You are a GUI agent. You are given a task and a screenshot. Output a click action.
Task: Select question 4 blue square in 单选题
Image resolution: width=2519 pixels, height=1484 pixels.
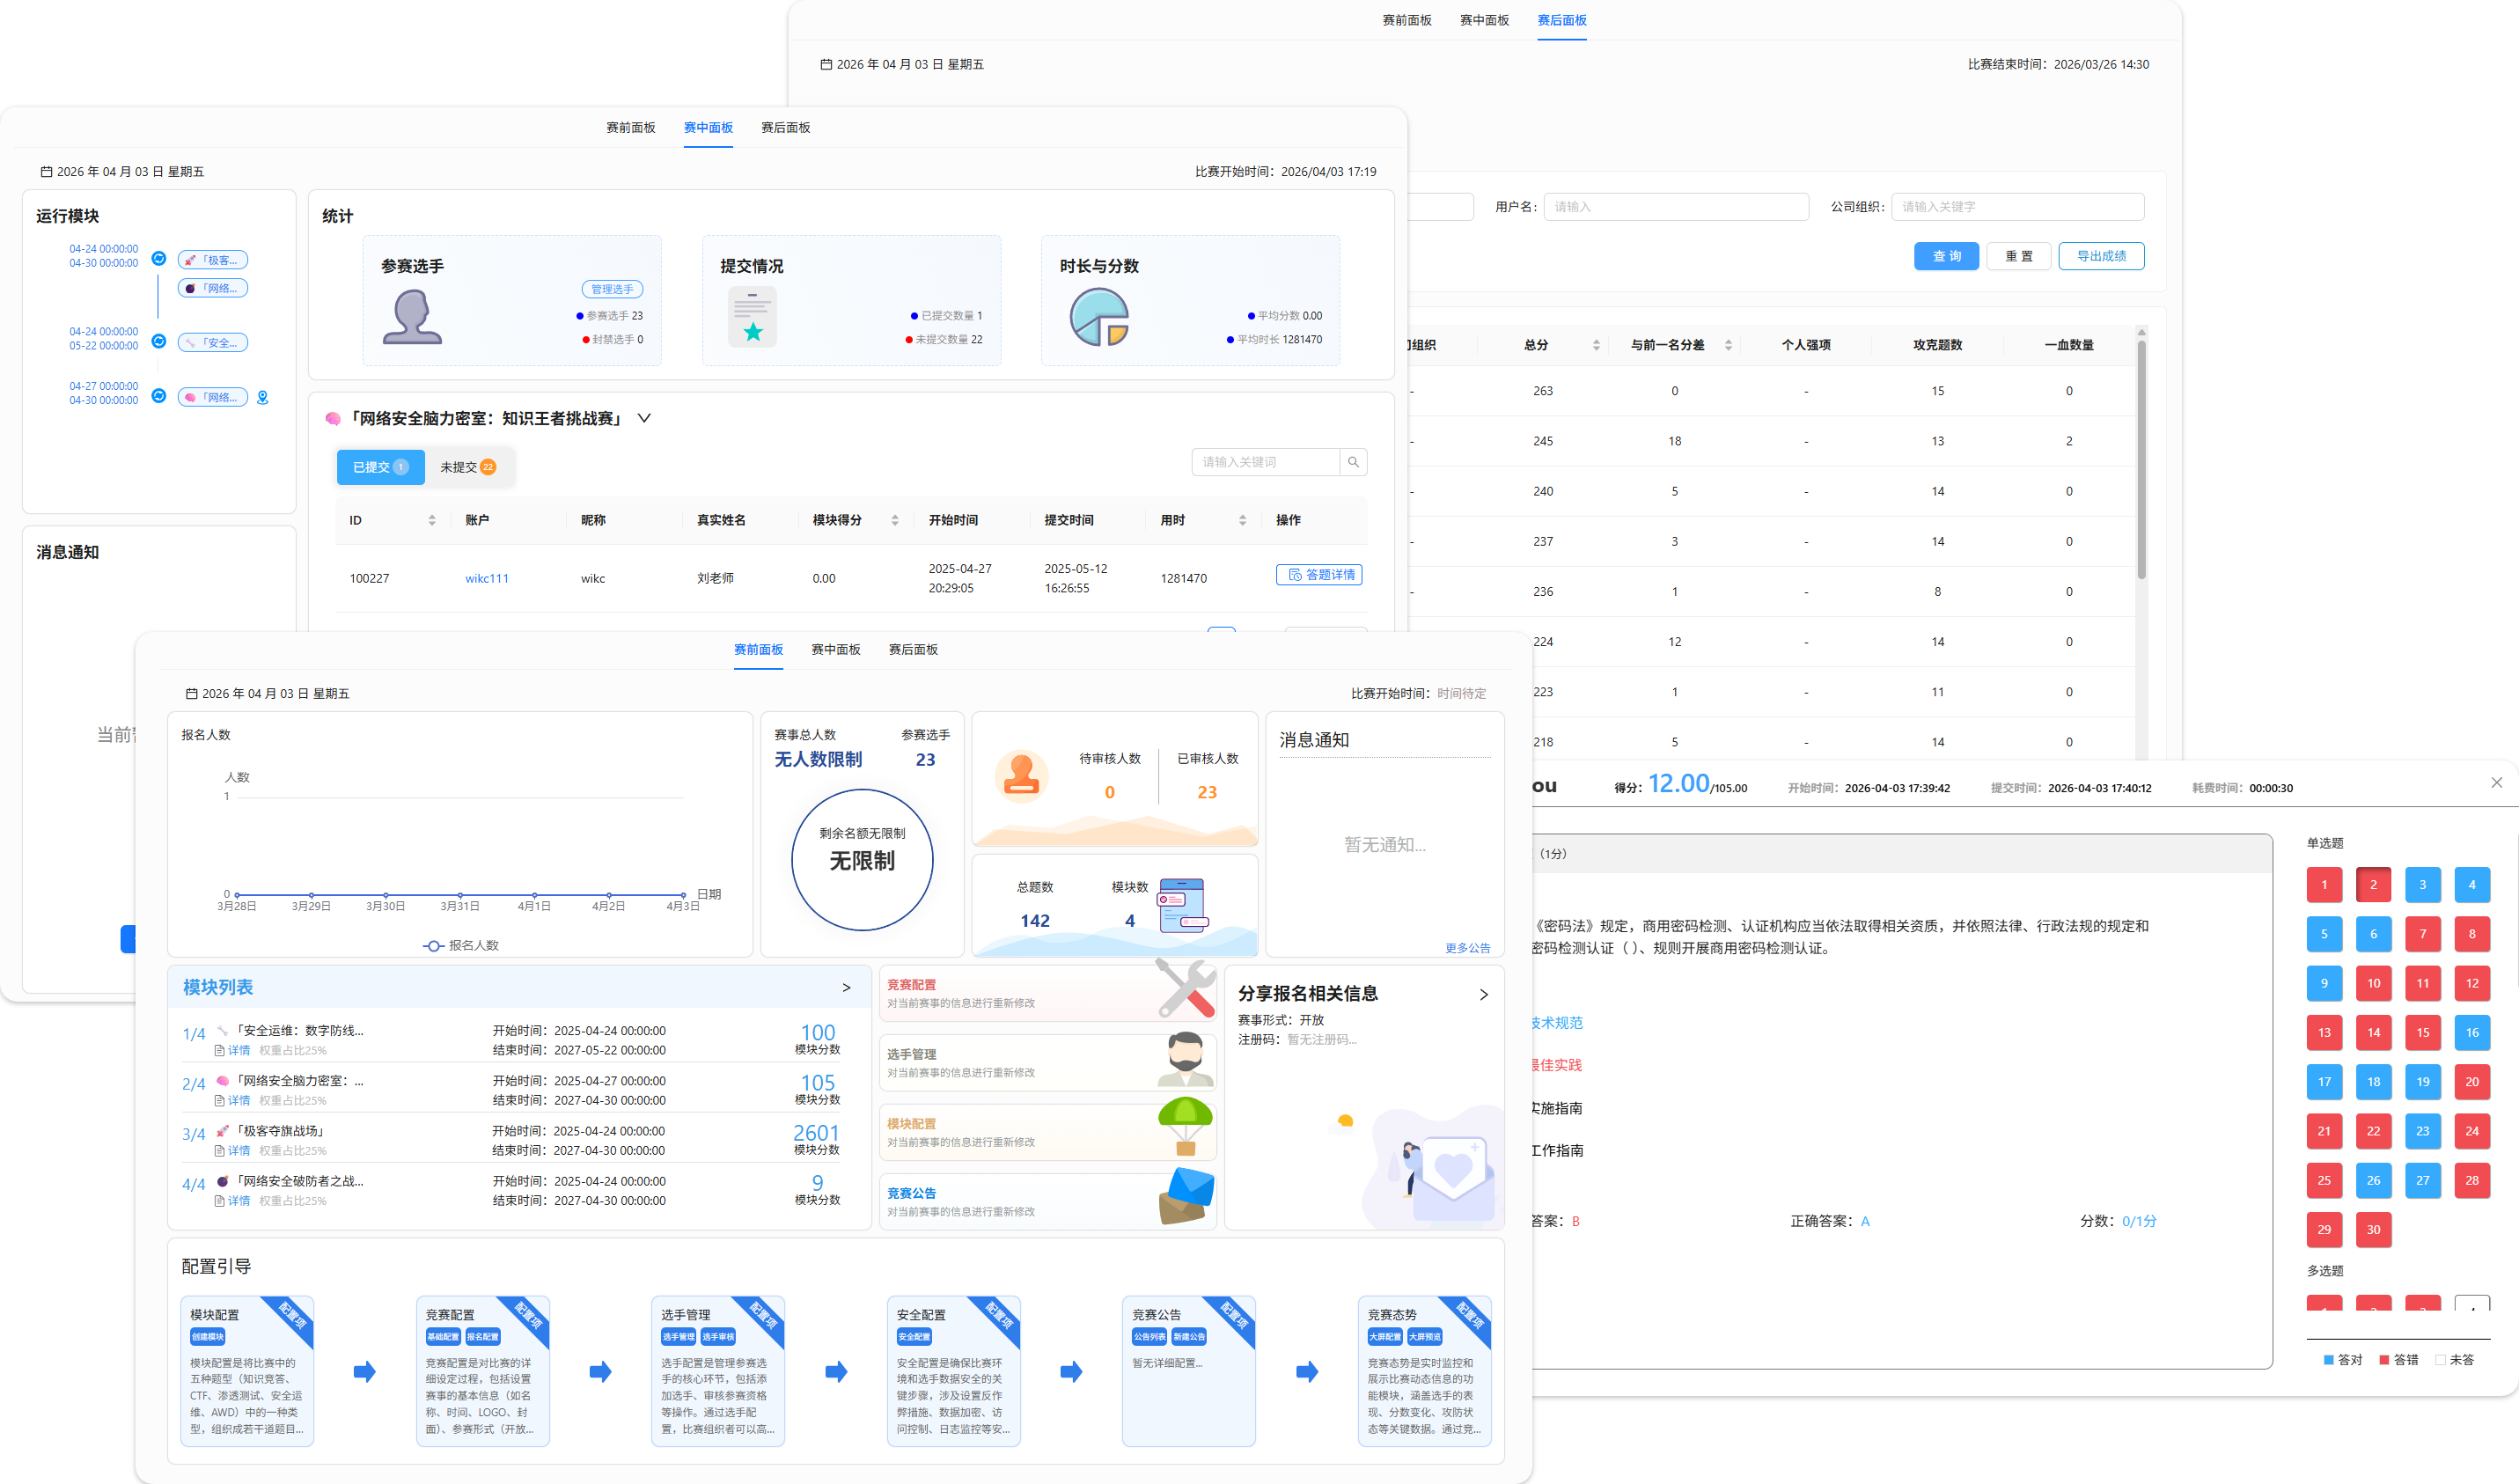pyautogui.click(x=2472, y=884)
